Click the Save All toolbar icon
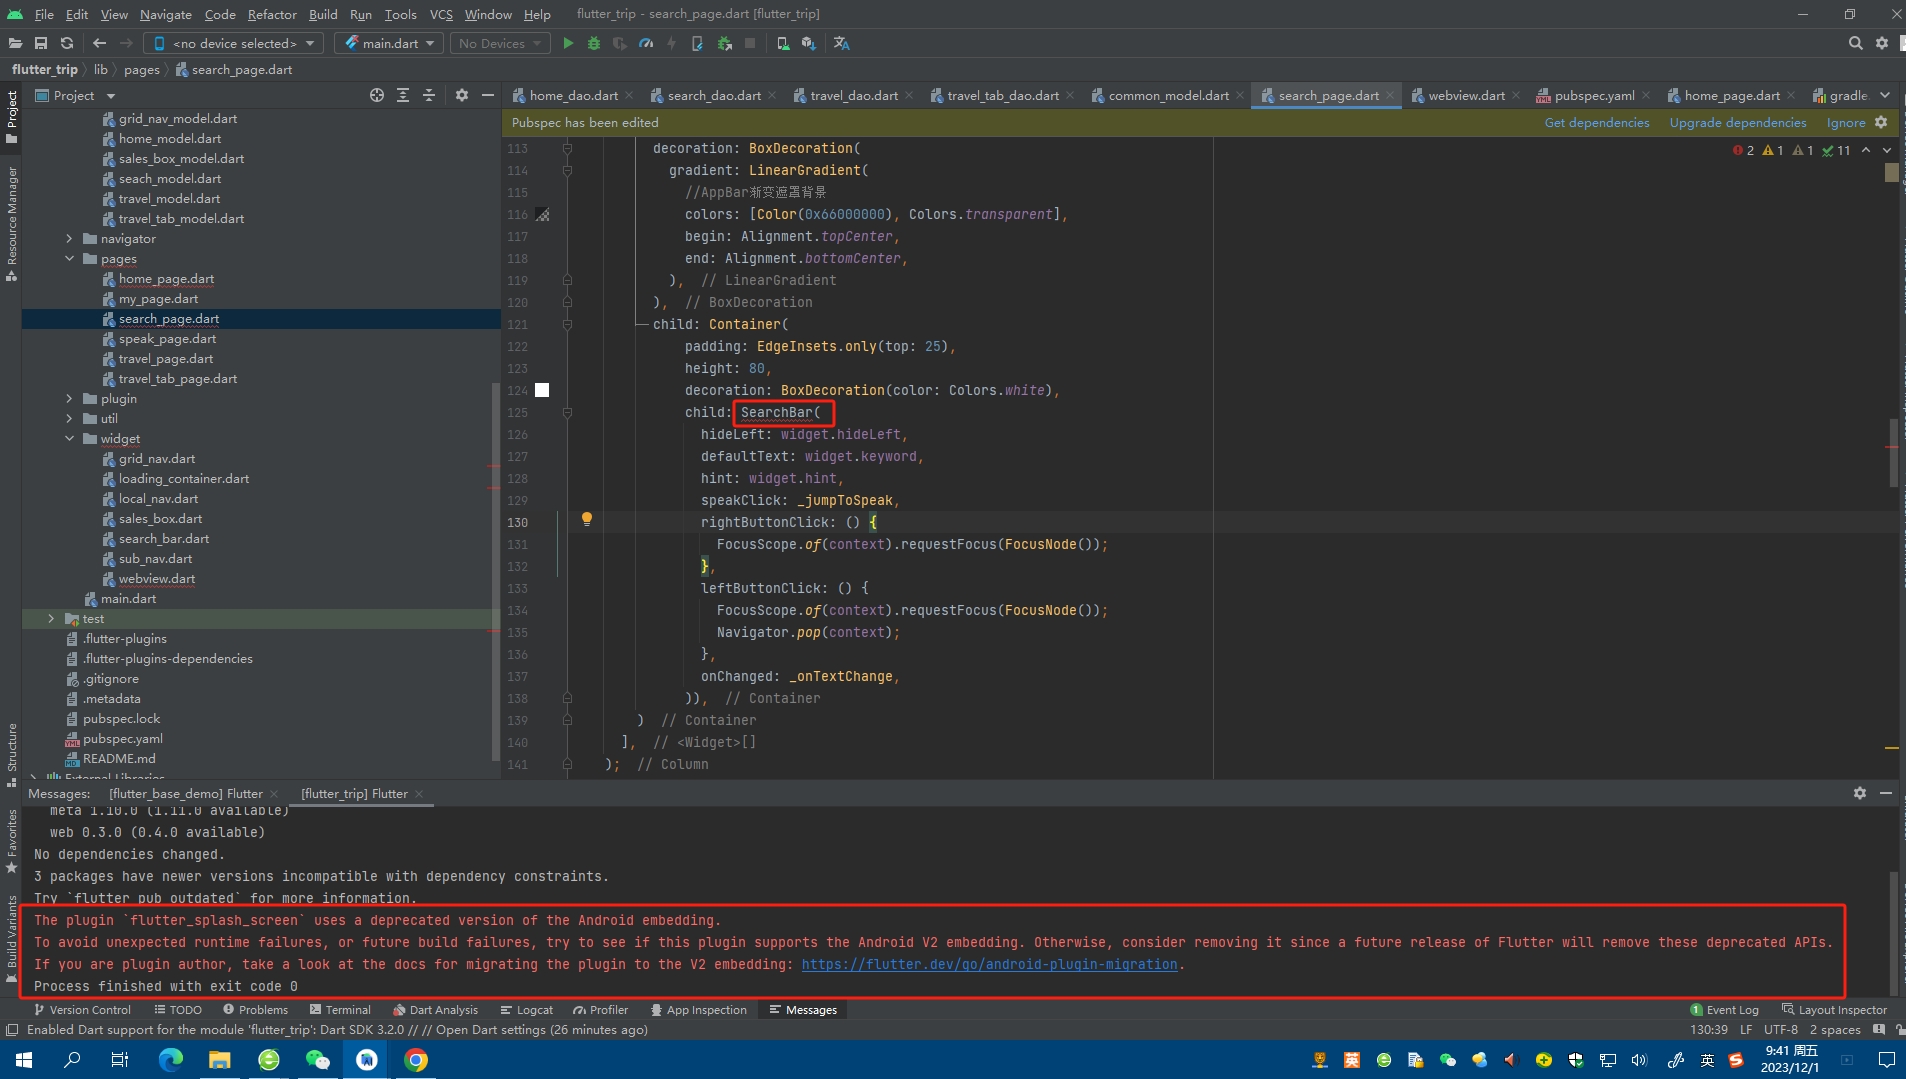This screenshot has width=1906, height=1079. (41, 43)
